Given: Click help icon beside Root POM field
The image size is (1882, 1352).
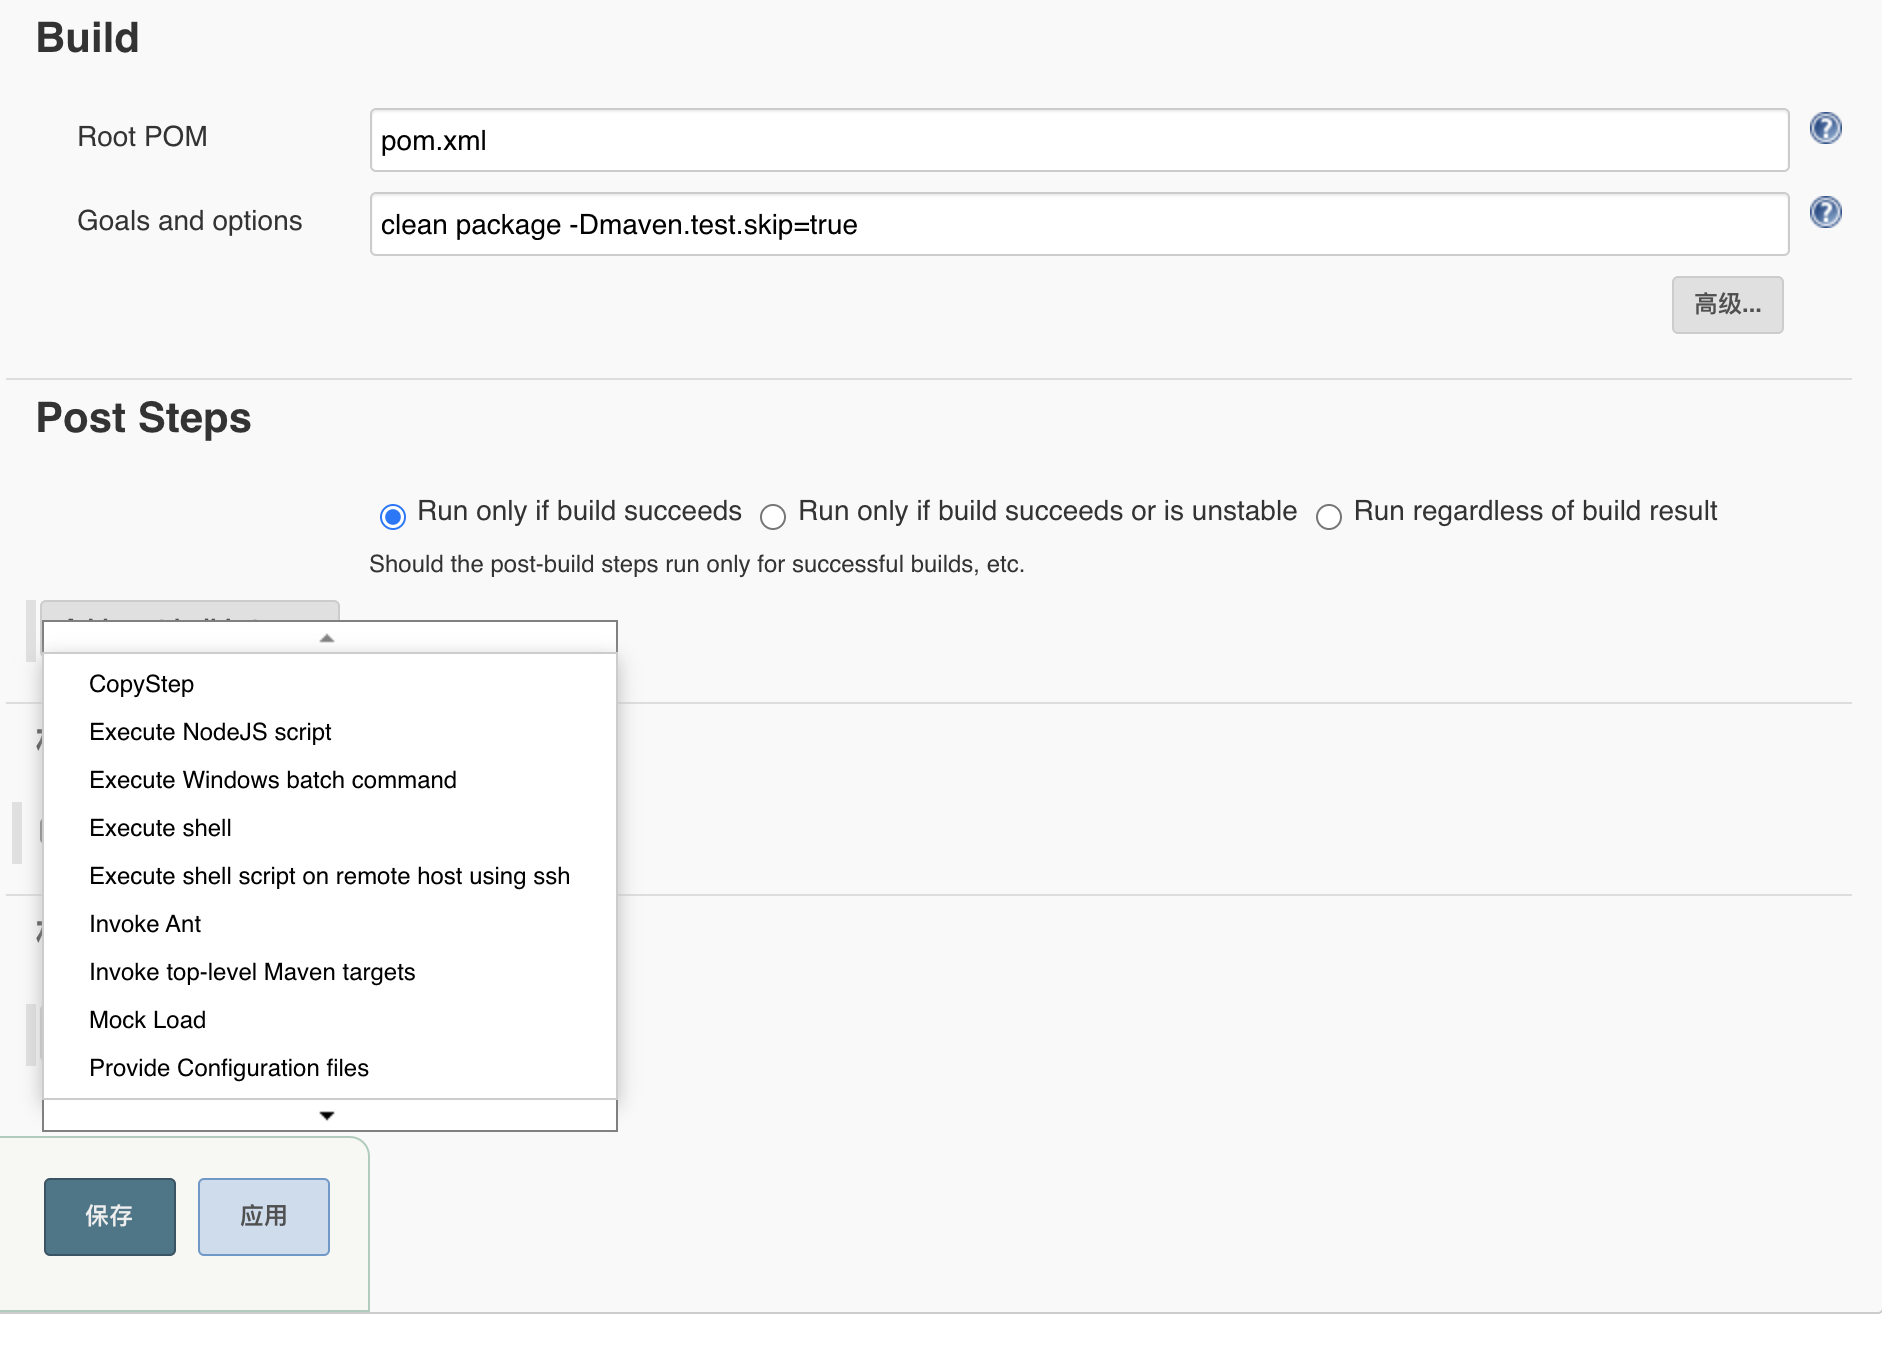Looking at the screenshot, I should pos(1825,129).
